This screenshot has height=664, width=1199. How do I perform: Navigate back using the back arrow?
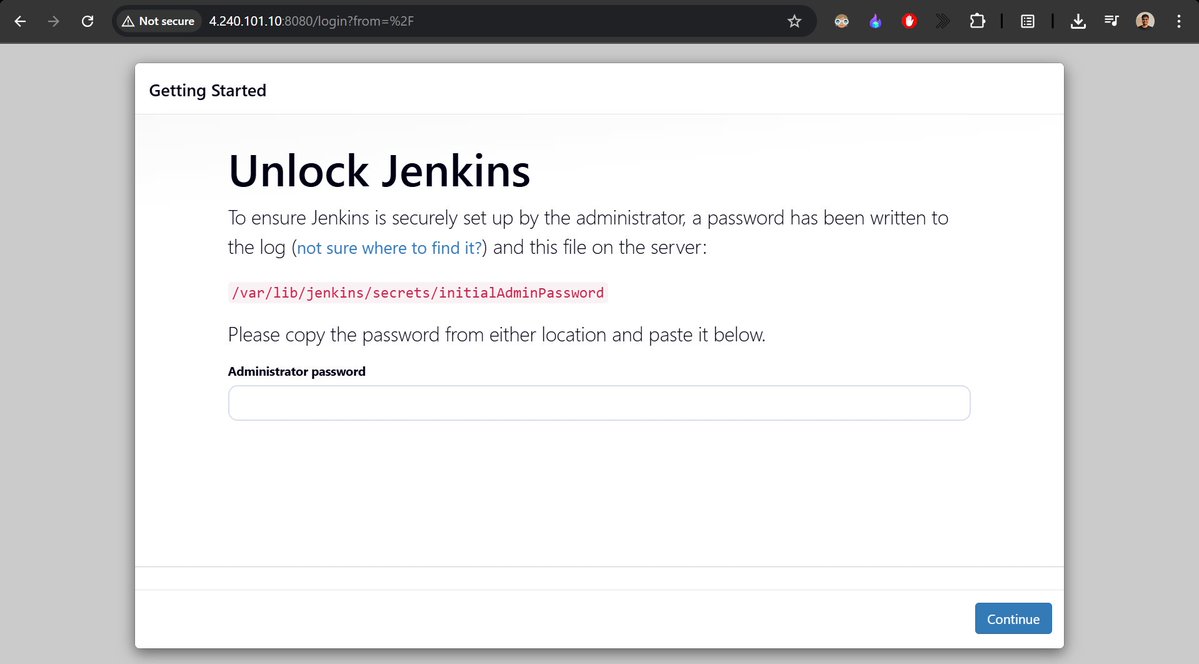click(20, 20)
